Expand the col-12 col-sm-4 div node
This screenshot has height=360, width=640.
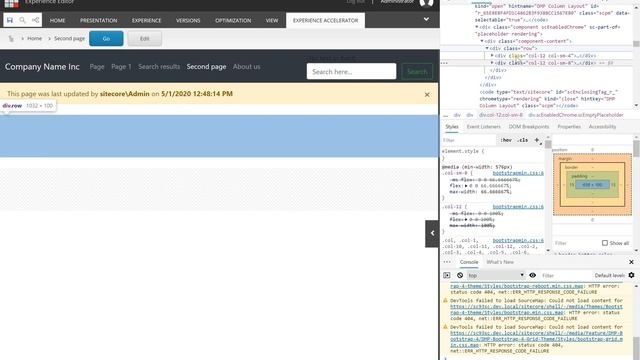492,56
